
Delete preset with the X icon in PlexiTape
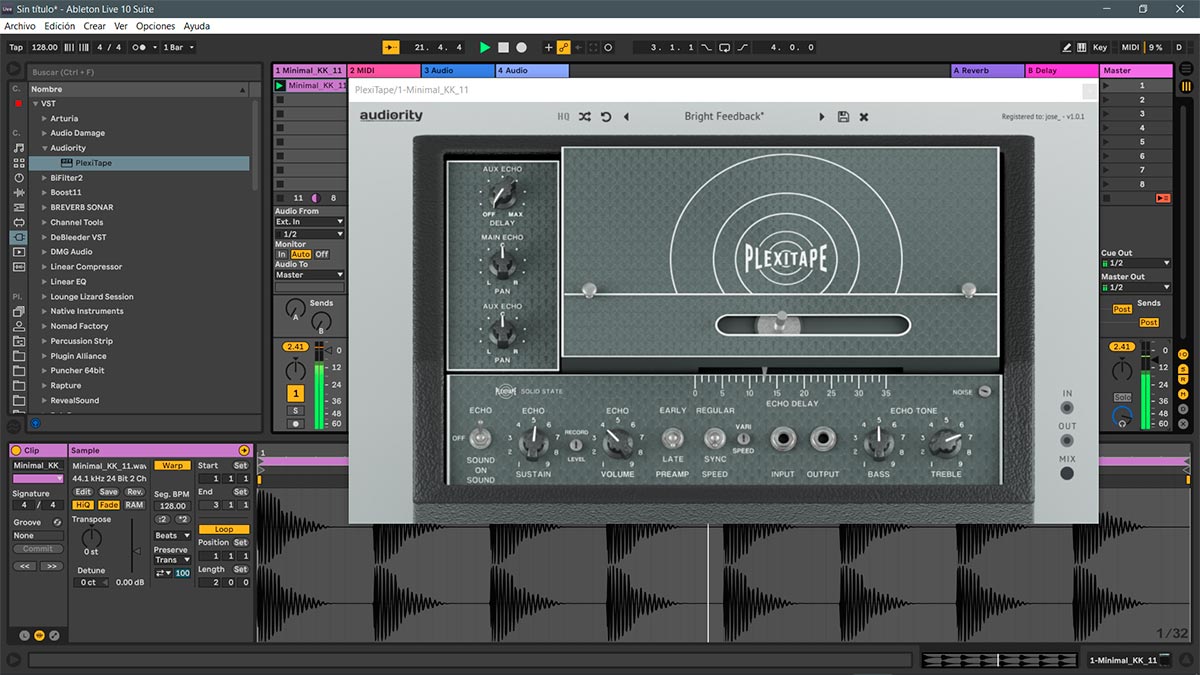point(864,117)
